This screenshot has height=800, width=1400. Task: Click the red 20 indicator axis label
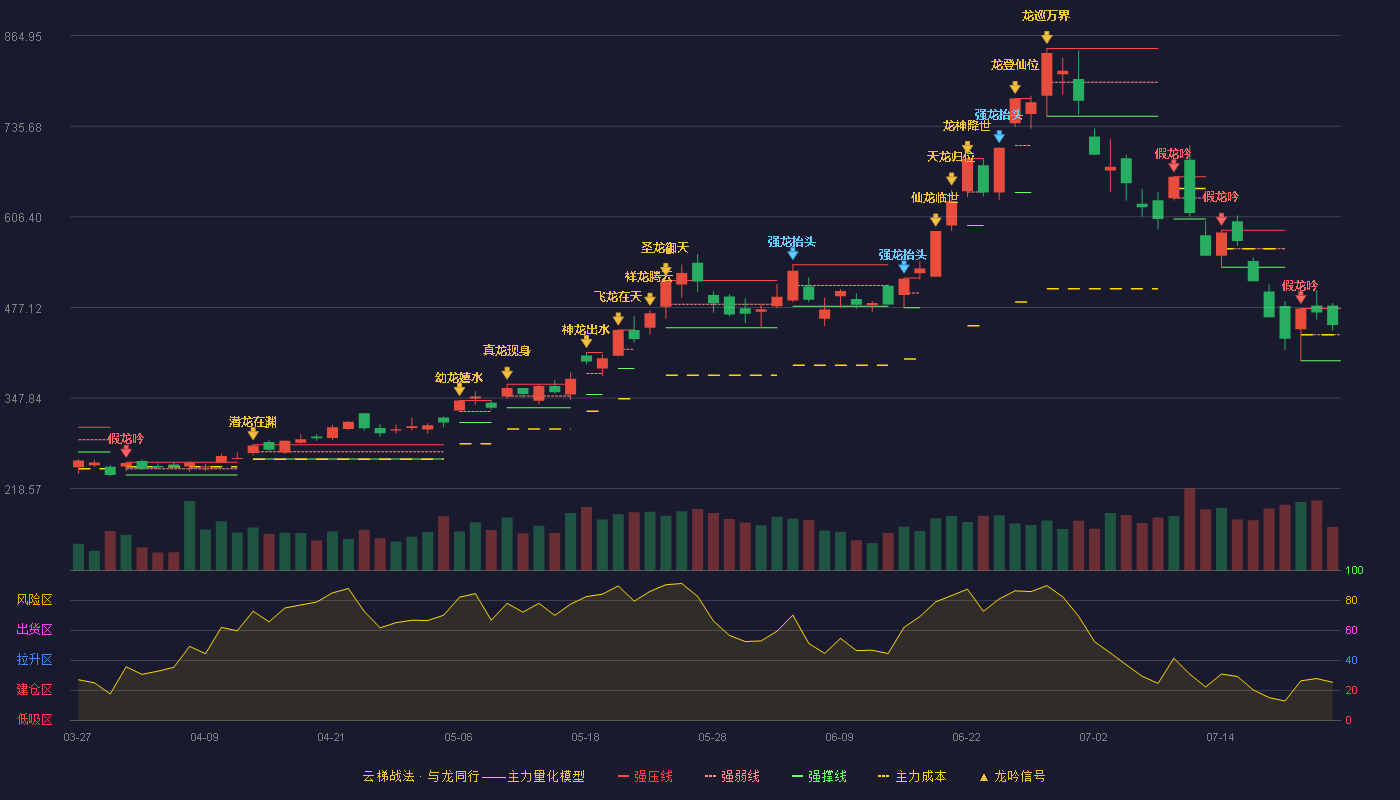tap(1351, 691)
